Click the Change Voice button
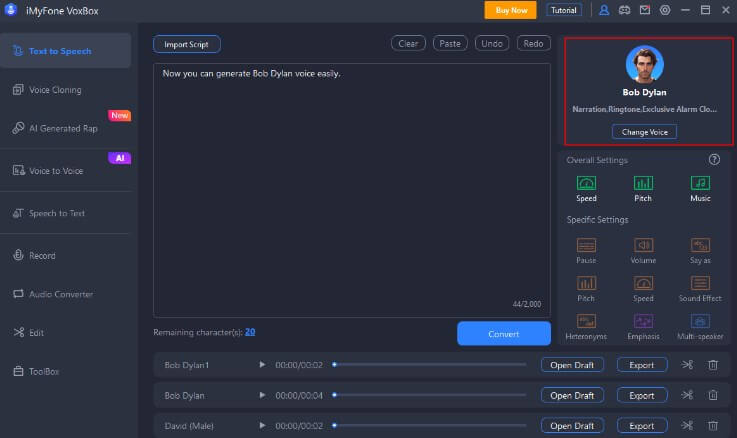 (x=644, y=132)
